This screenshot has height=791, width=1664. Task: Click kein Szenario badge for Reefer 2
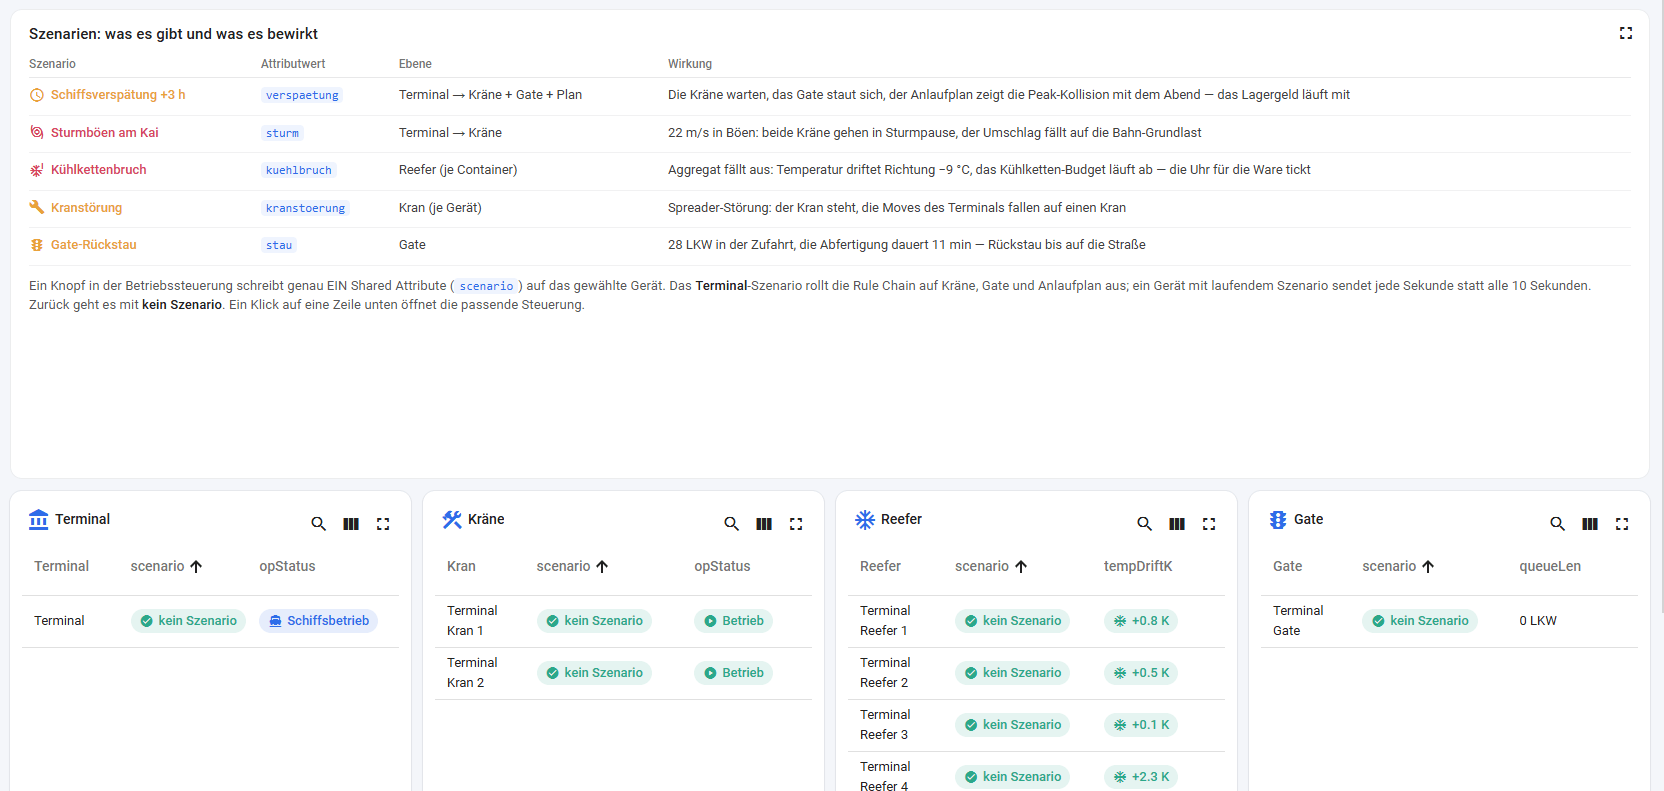point(1012,673)
